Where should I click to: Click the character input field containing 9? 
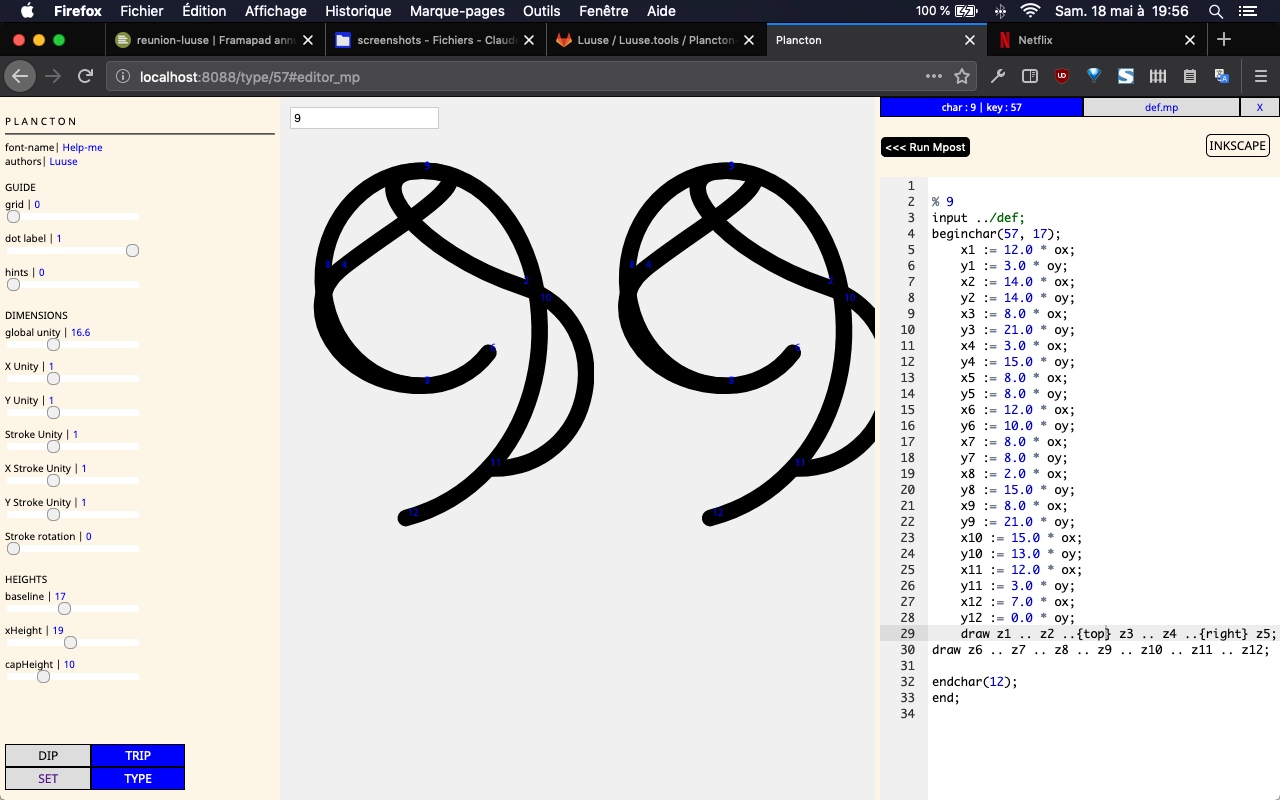[364, 118]
